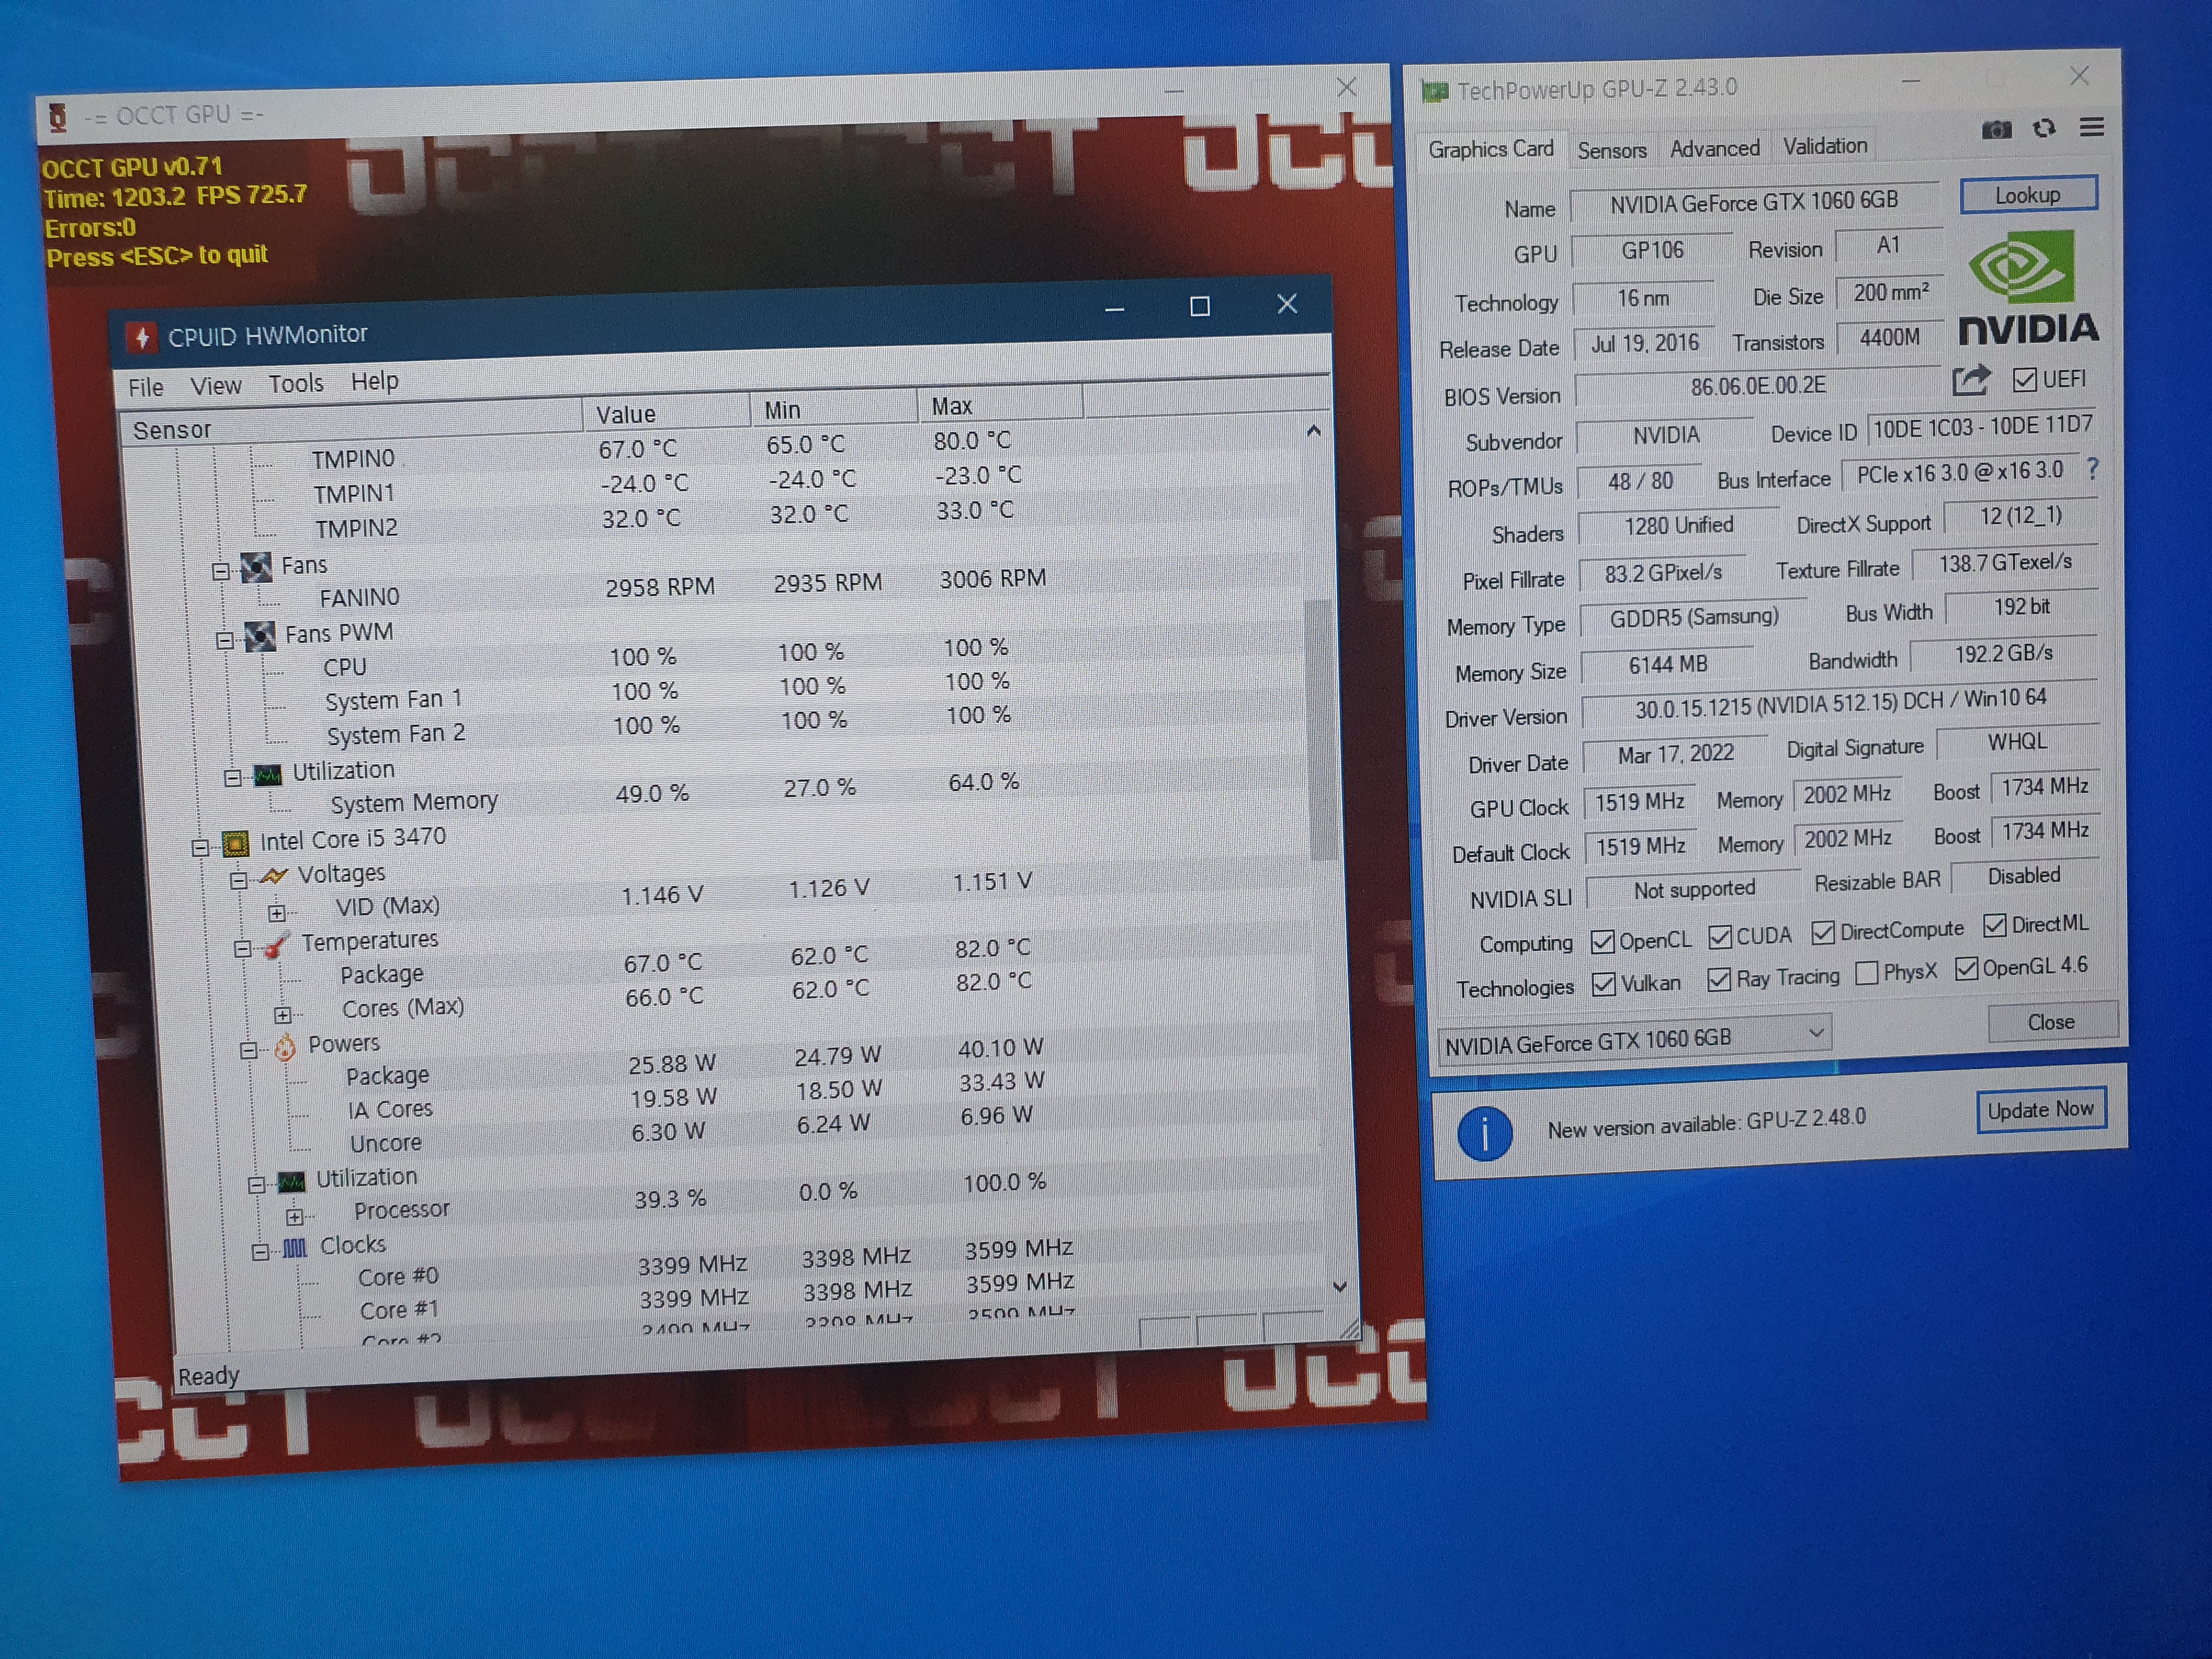
Task: Click the Powers flame icon
Action: pyautogui.click(x=285, y=1046)
